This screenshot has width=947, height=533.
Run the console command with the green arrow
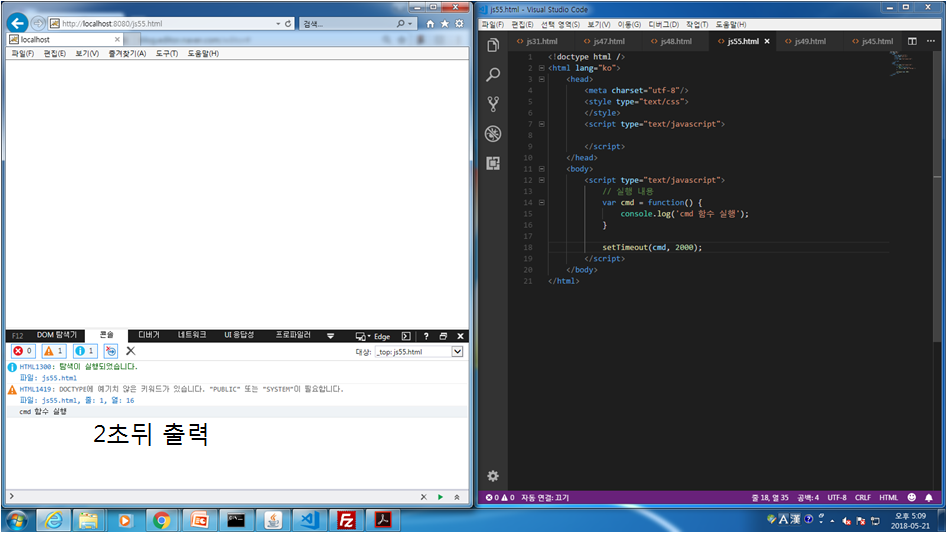(x=440, y=497)
